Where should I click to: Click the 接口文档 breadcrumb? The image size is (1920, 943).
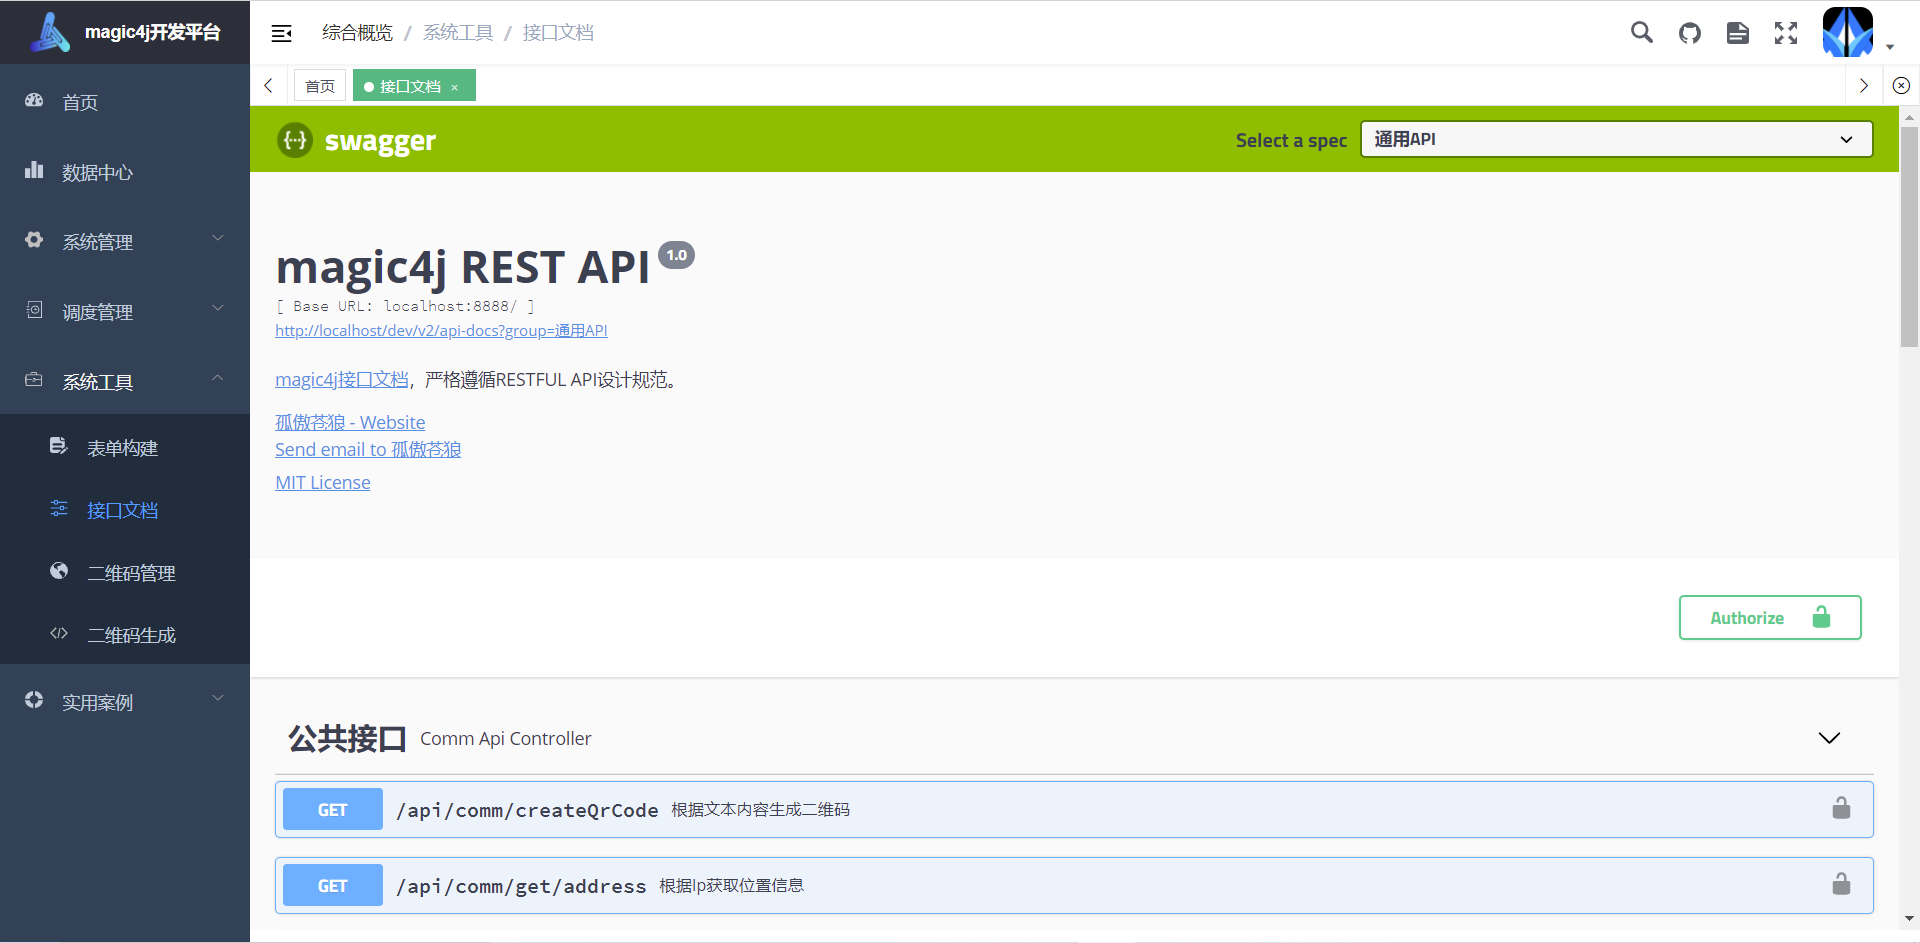coord(558,33)
